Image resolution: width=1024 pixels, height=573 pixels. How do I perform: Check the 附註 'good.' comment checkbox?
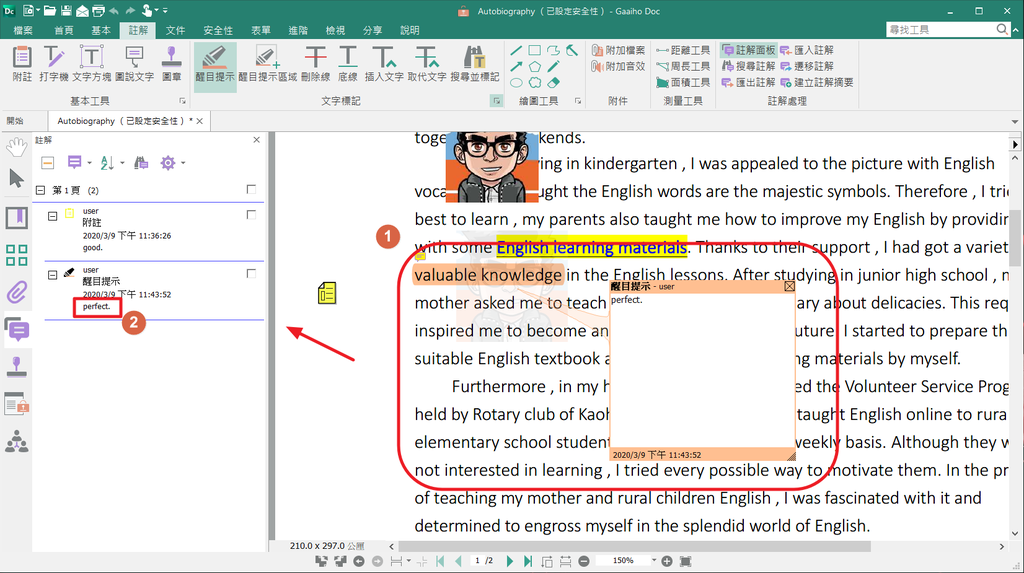(x=251, y=215)
